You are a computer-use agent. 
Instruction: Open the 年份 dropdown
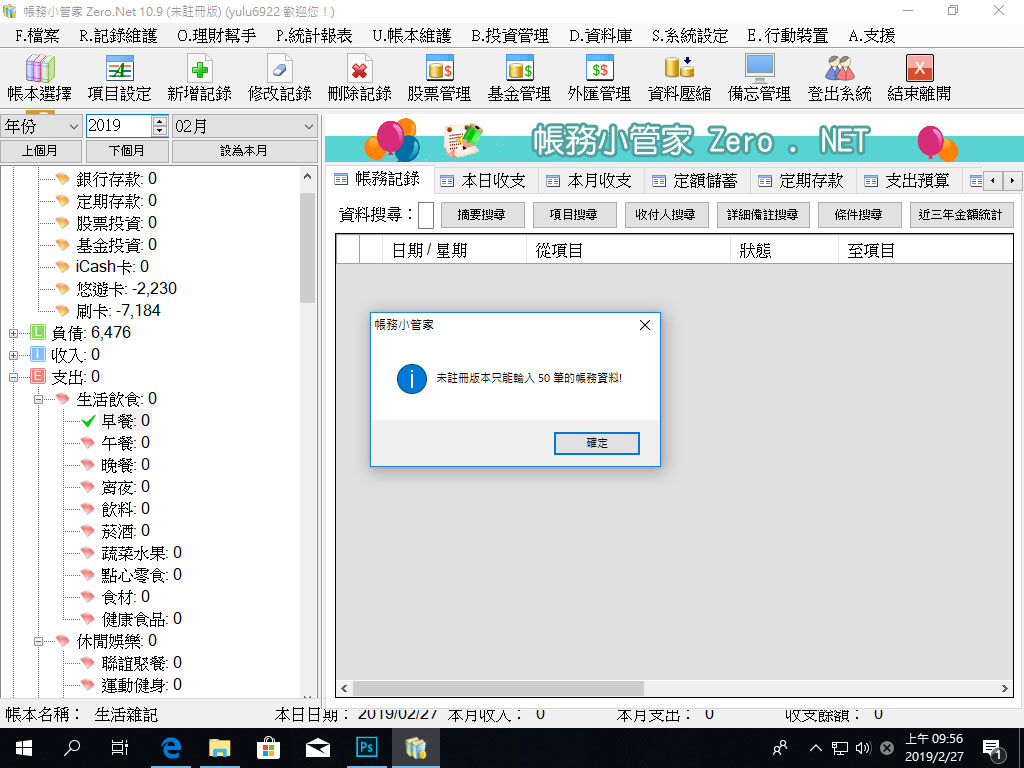point(40,126)
